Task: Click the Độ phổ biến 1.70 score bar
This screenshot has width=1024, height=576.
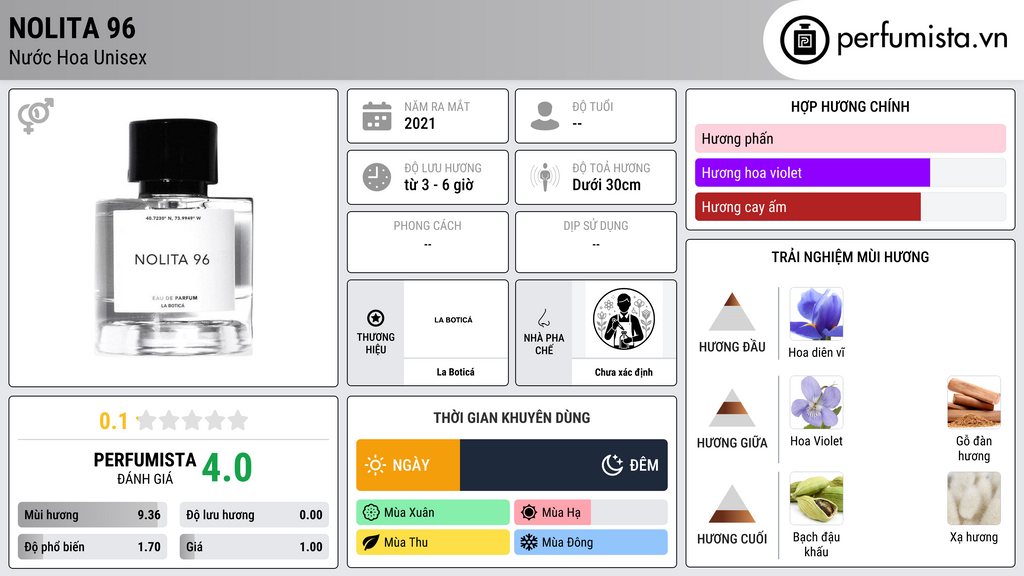Action: [x=92, y=547]
